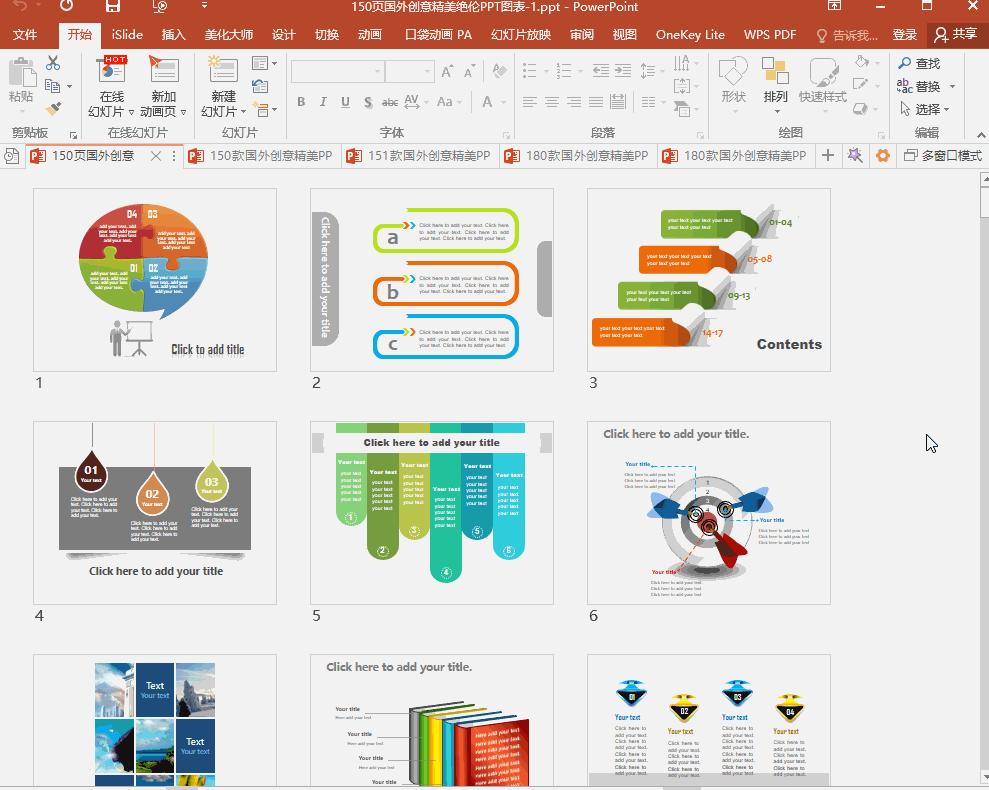The height and width of the screenshot is (790, 989).
Task: Switch to the Insert tab
Action: point(173,35)
